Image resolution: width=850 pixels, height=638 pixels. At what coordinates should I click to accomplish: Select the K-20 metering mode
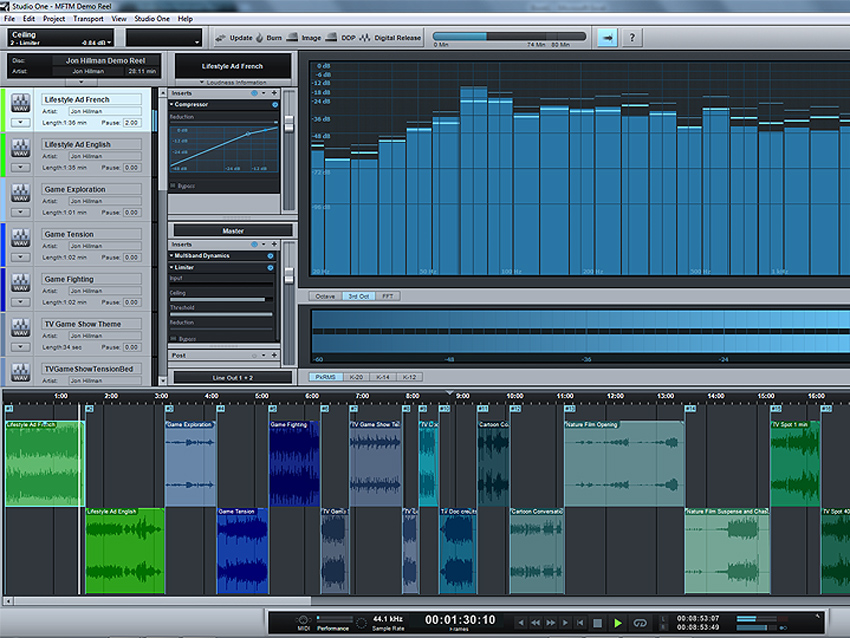point(355,377)
